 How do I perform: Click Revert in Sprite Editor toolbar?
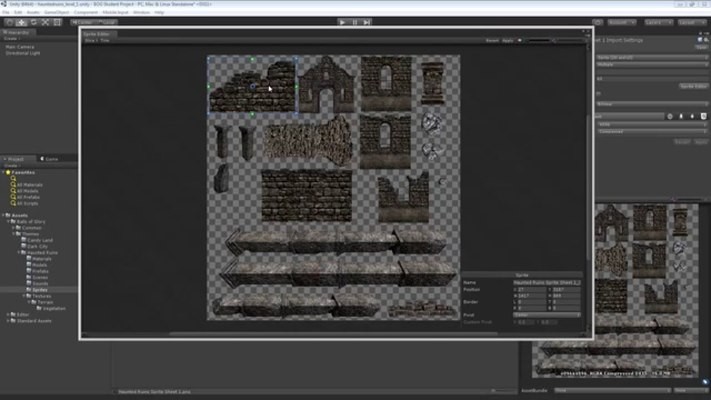point(492,40)
